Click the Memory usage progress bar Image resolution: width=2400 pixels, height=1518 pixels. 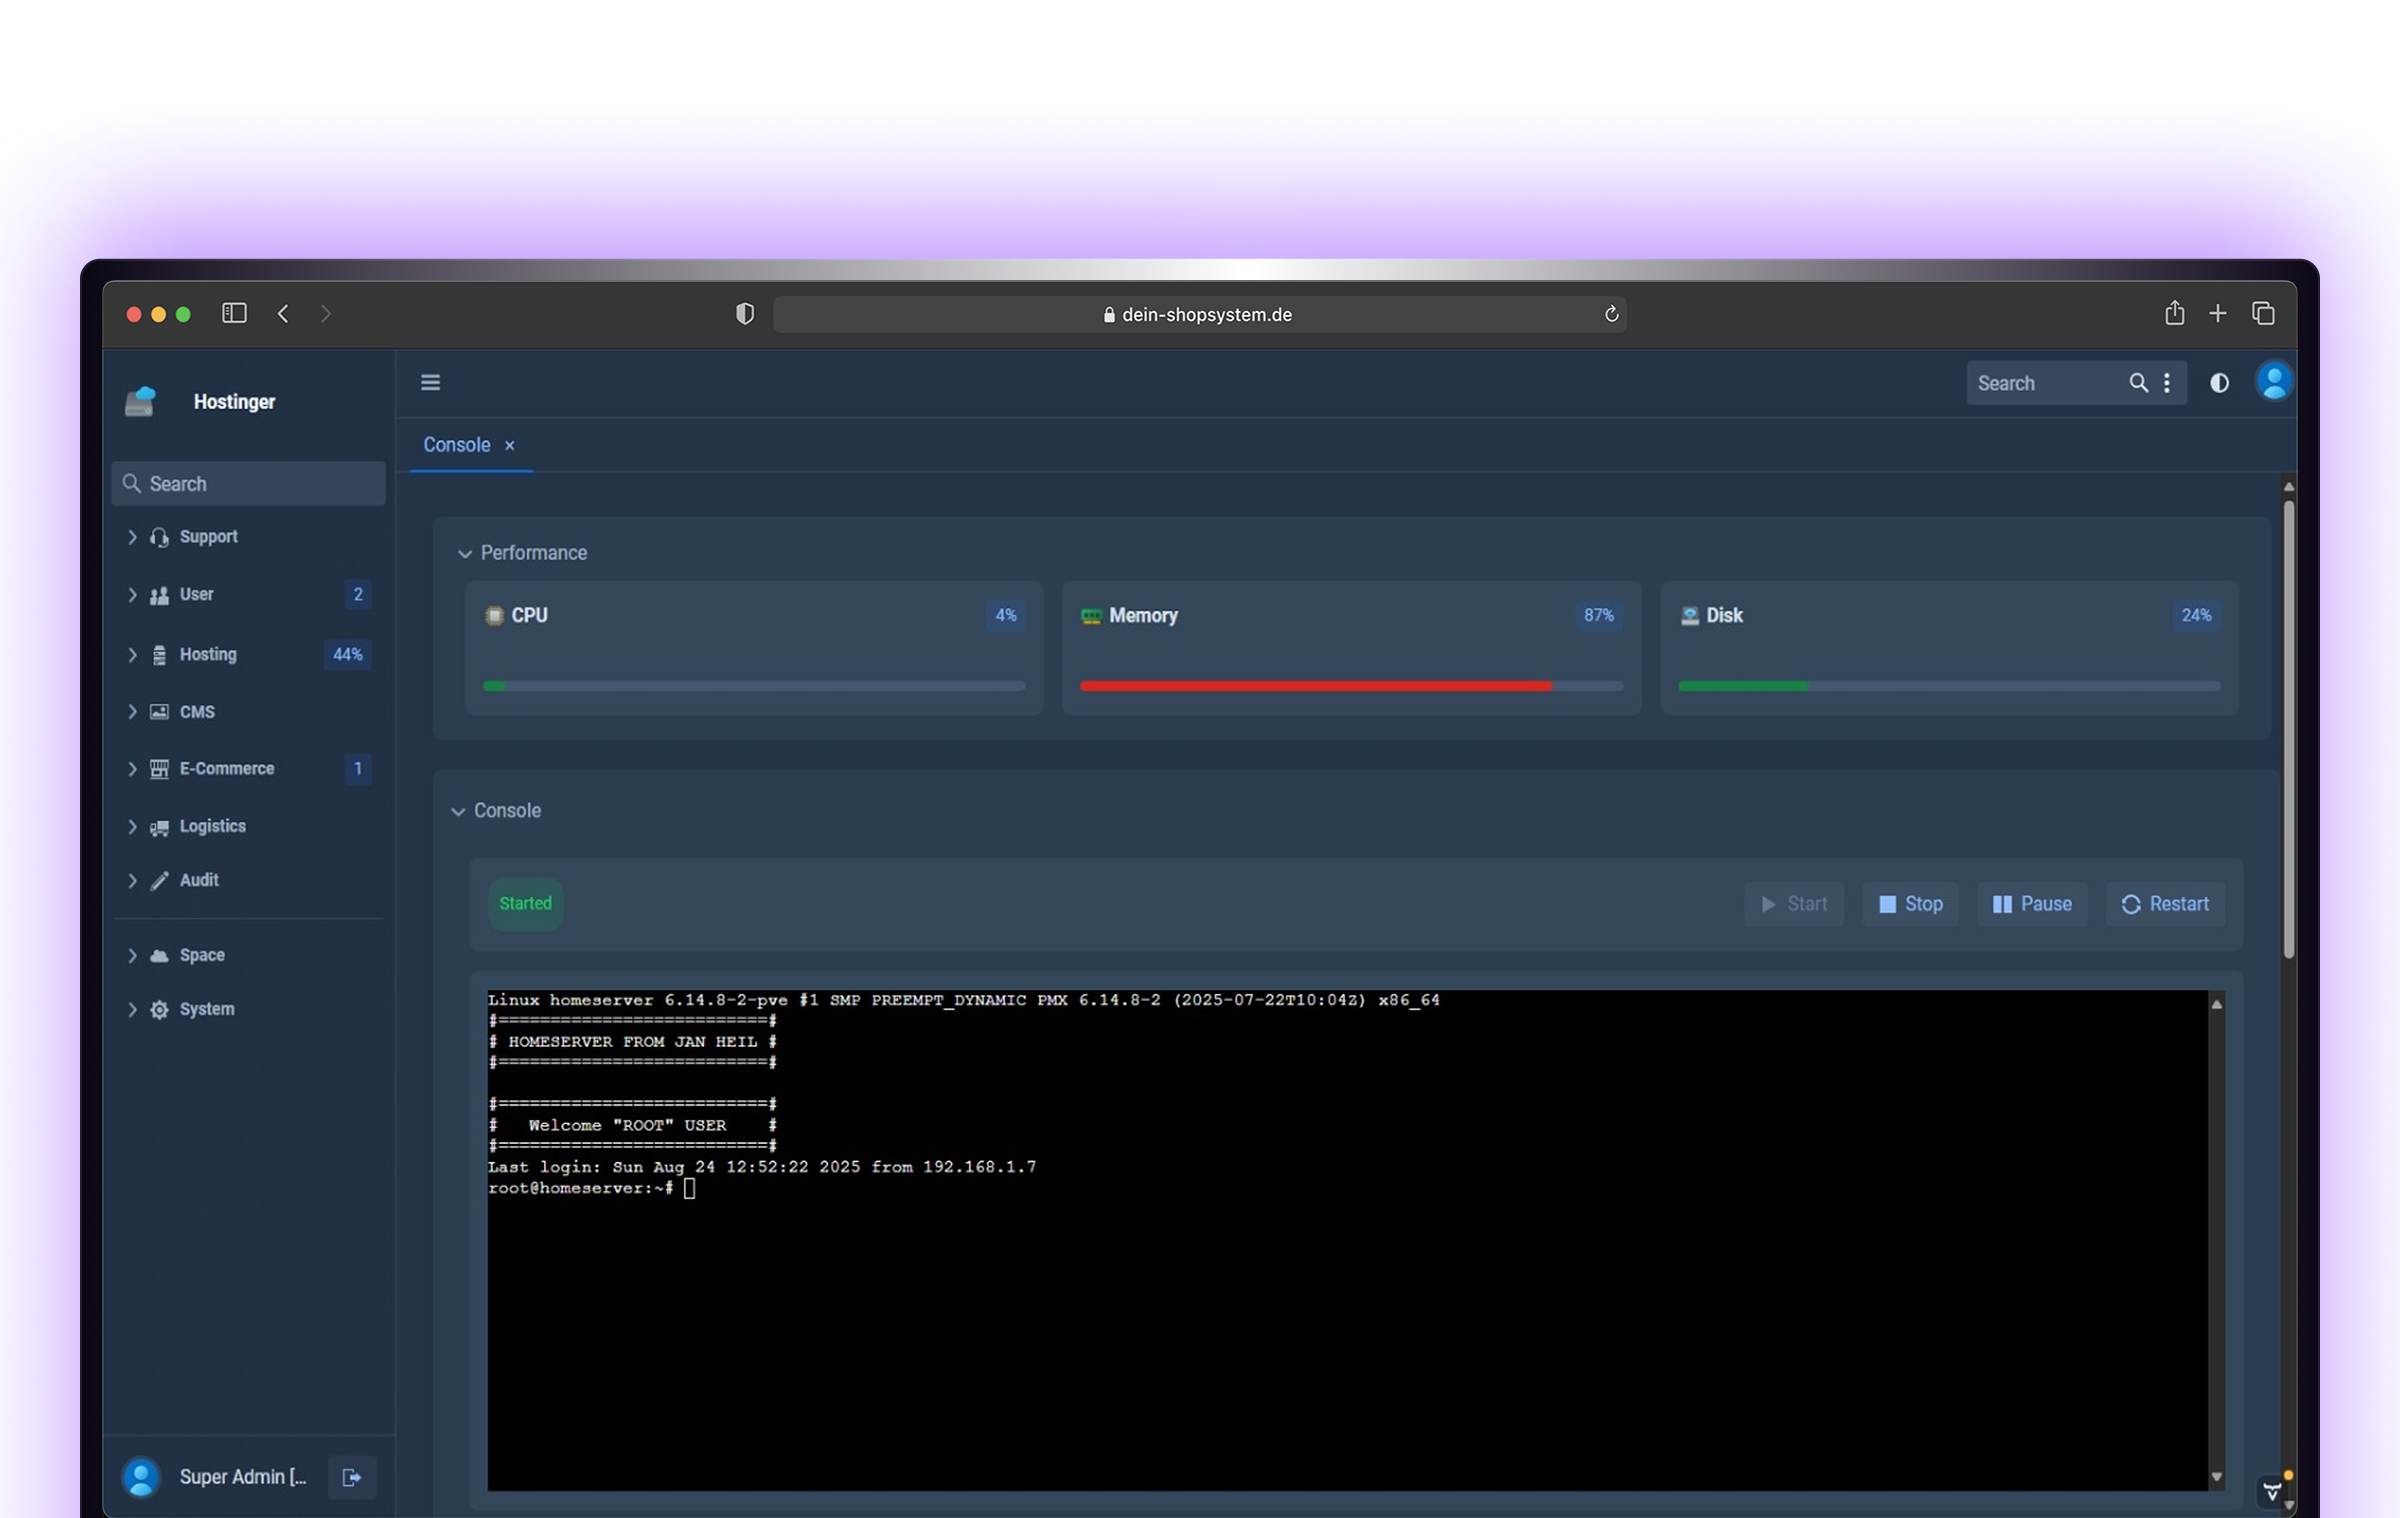click(x=1350, y=686)
